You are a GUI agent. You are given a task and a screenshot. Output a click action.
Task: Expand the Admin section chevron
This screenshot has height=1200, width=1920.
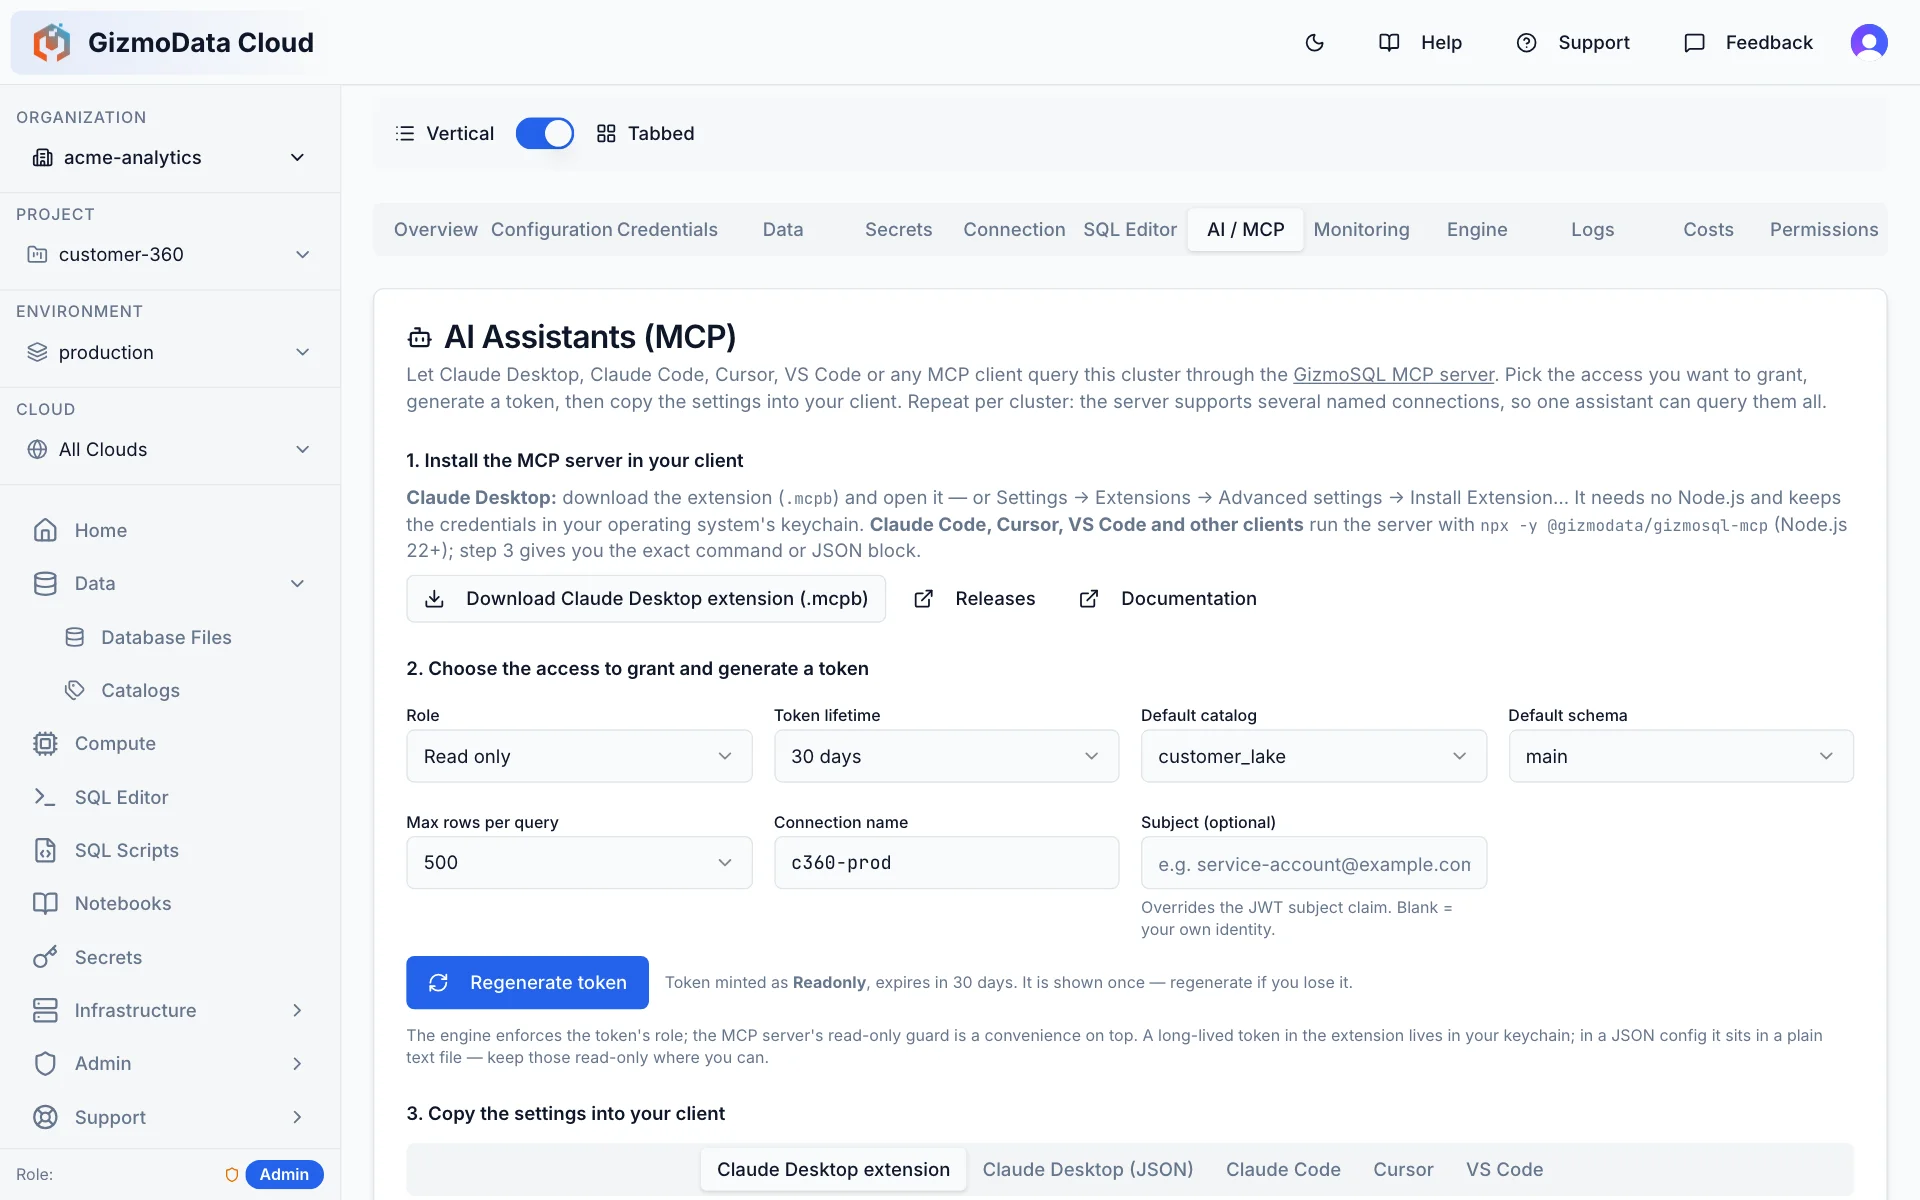pyautogui.click(x=297, y=1063)
